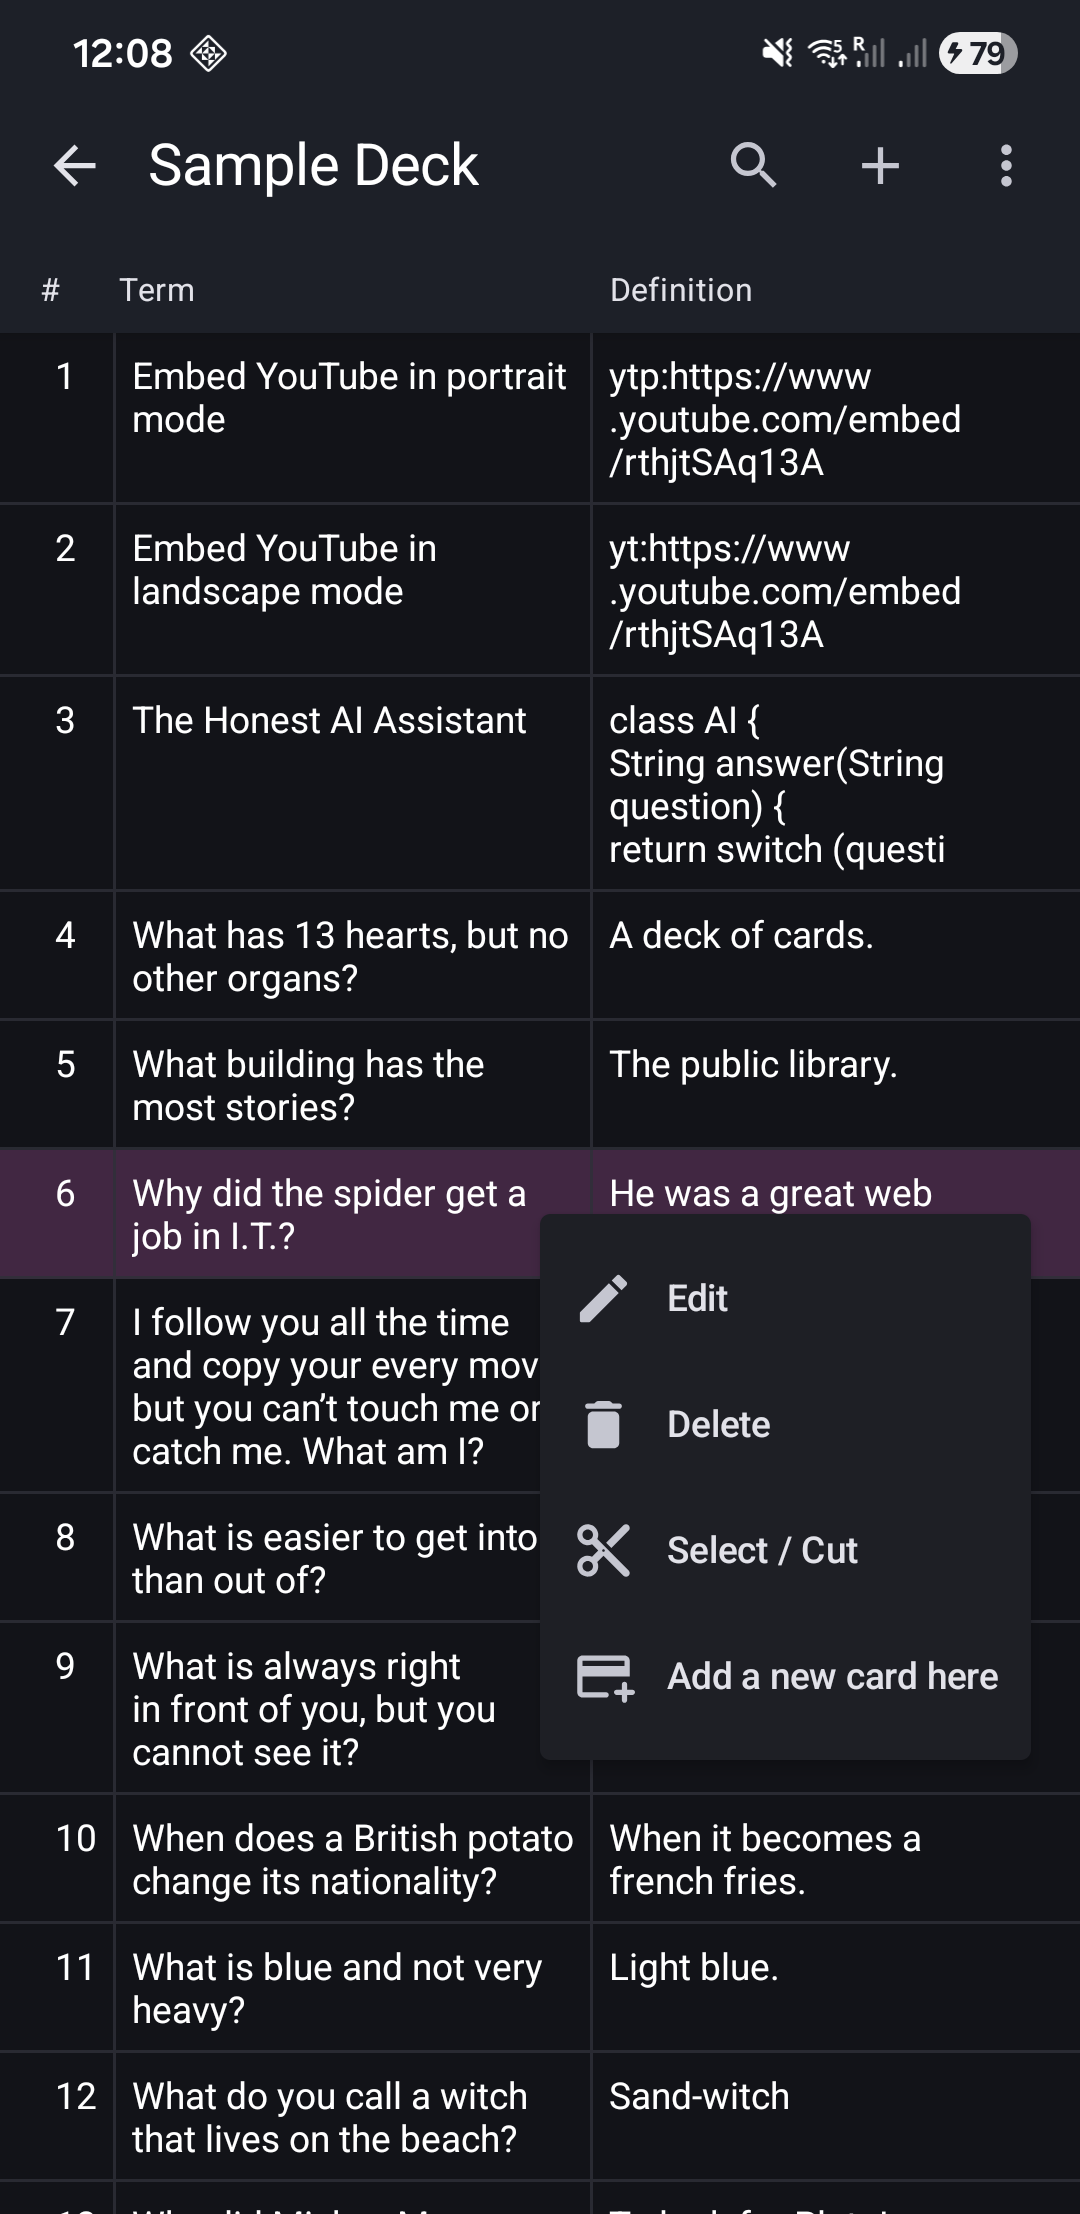Tap the battery indicator in status bar
Screen dimensions: 1080x2214
[x=977, y=53]
